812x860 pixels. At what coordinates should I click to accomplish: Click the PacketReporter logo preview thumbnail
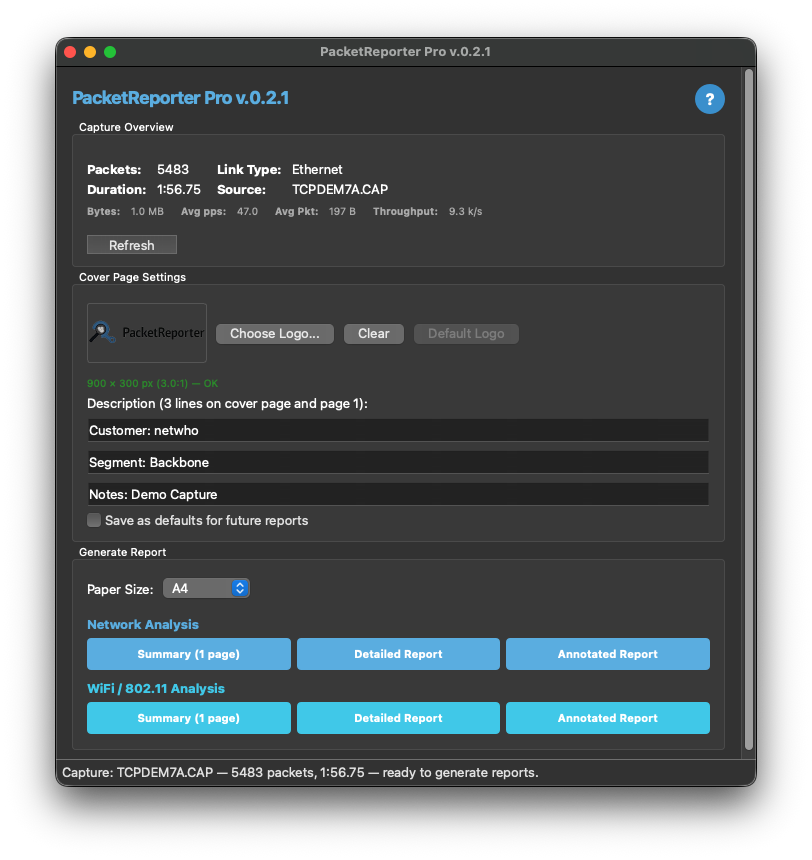(147, 332)
